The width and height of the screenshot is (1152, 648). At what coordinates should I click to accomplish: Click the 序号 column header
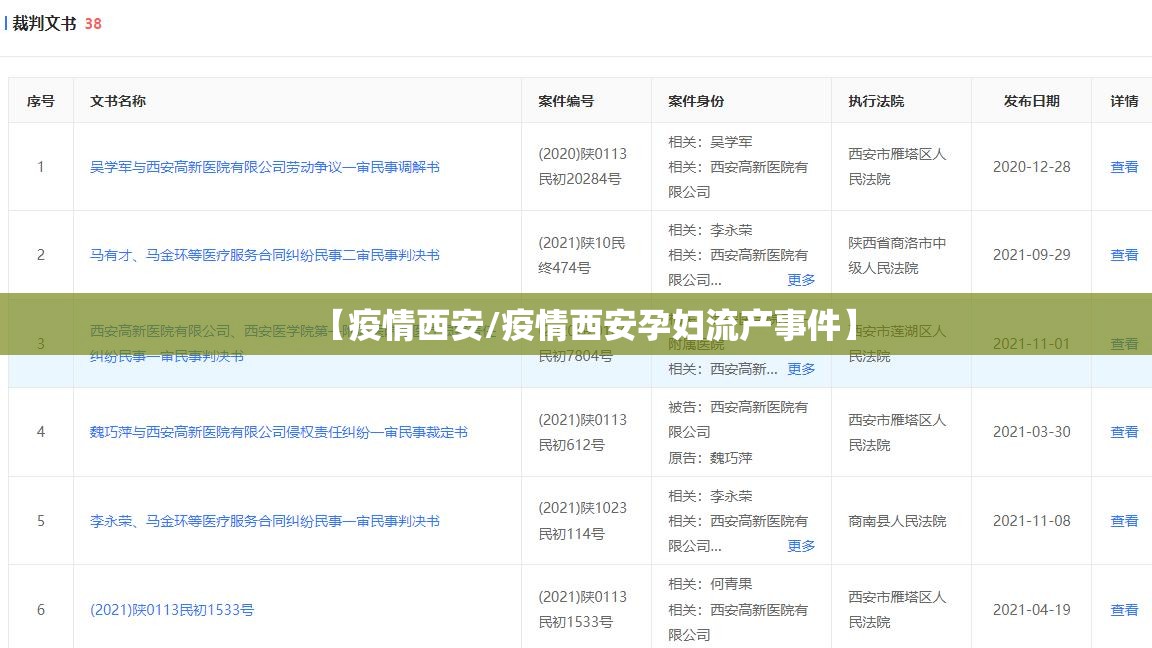point(40,101)
